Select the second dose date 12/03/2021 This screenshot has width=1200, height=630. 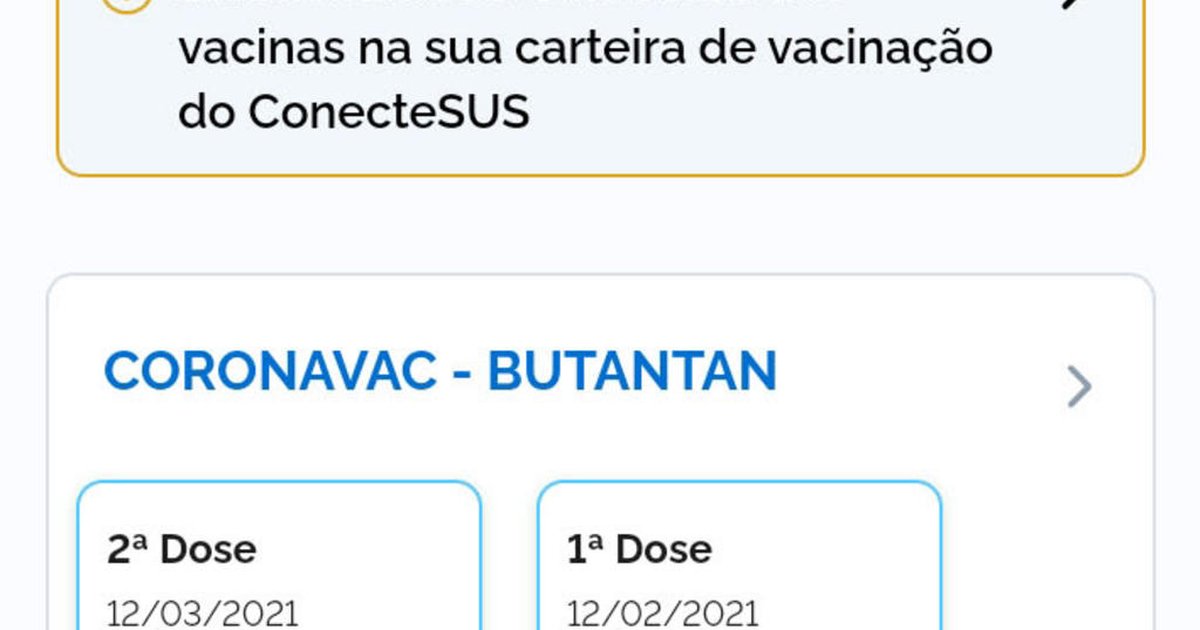pos(202,613)
